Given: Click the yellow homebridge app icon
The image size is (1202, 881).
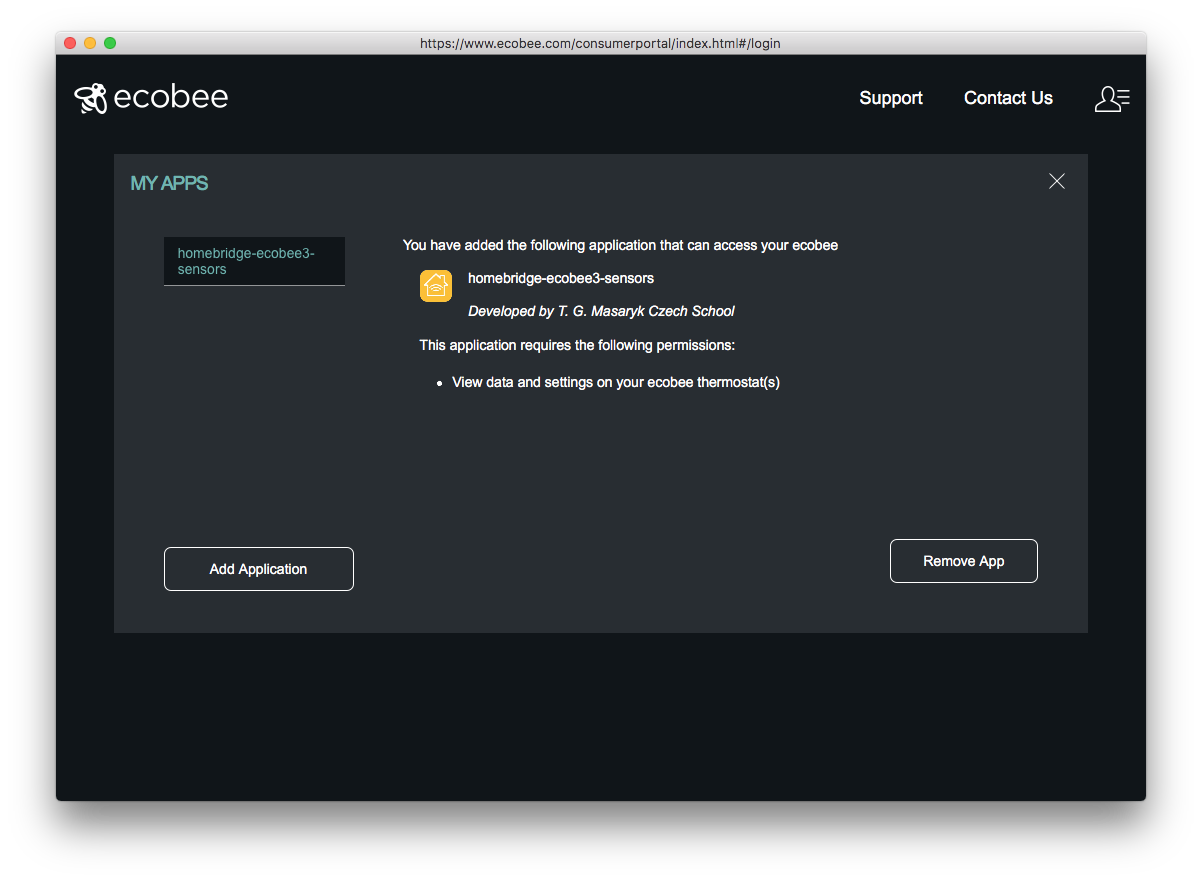Looking at the screenshot, I should tap(436, 286).
